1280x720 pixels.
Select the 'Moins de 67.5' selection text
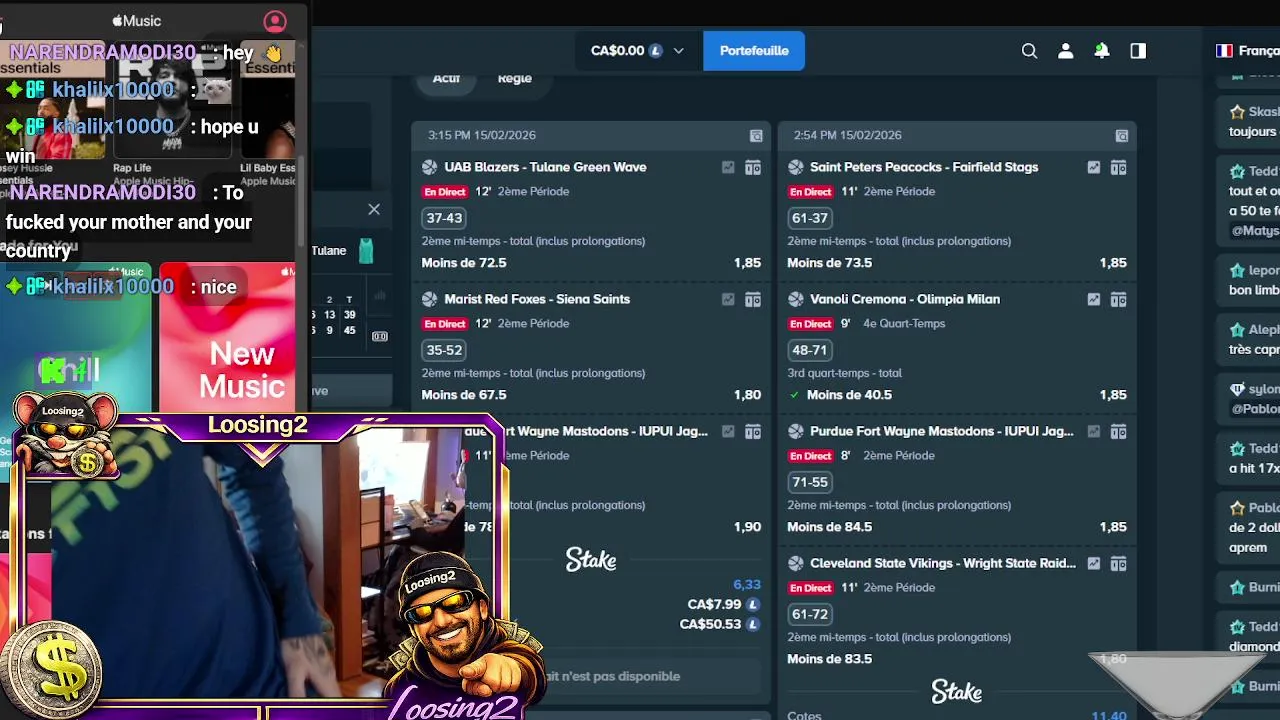click(464, 395)
